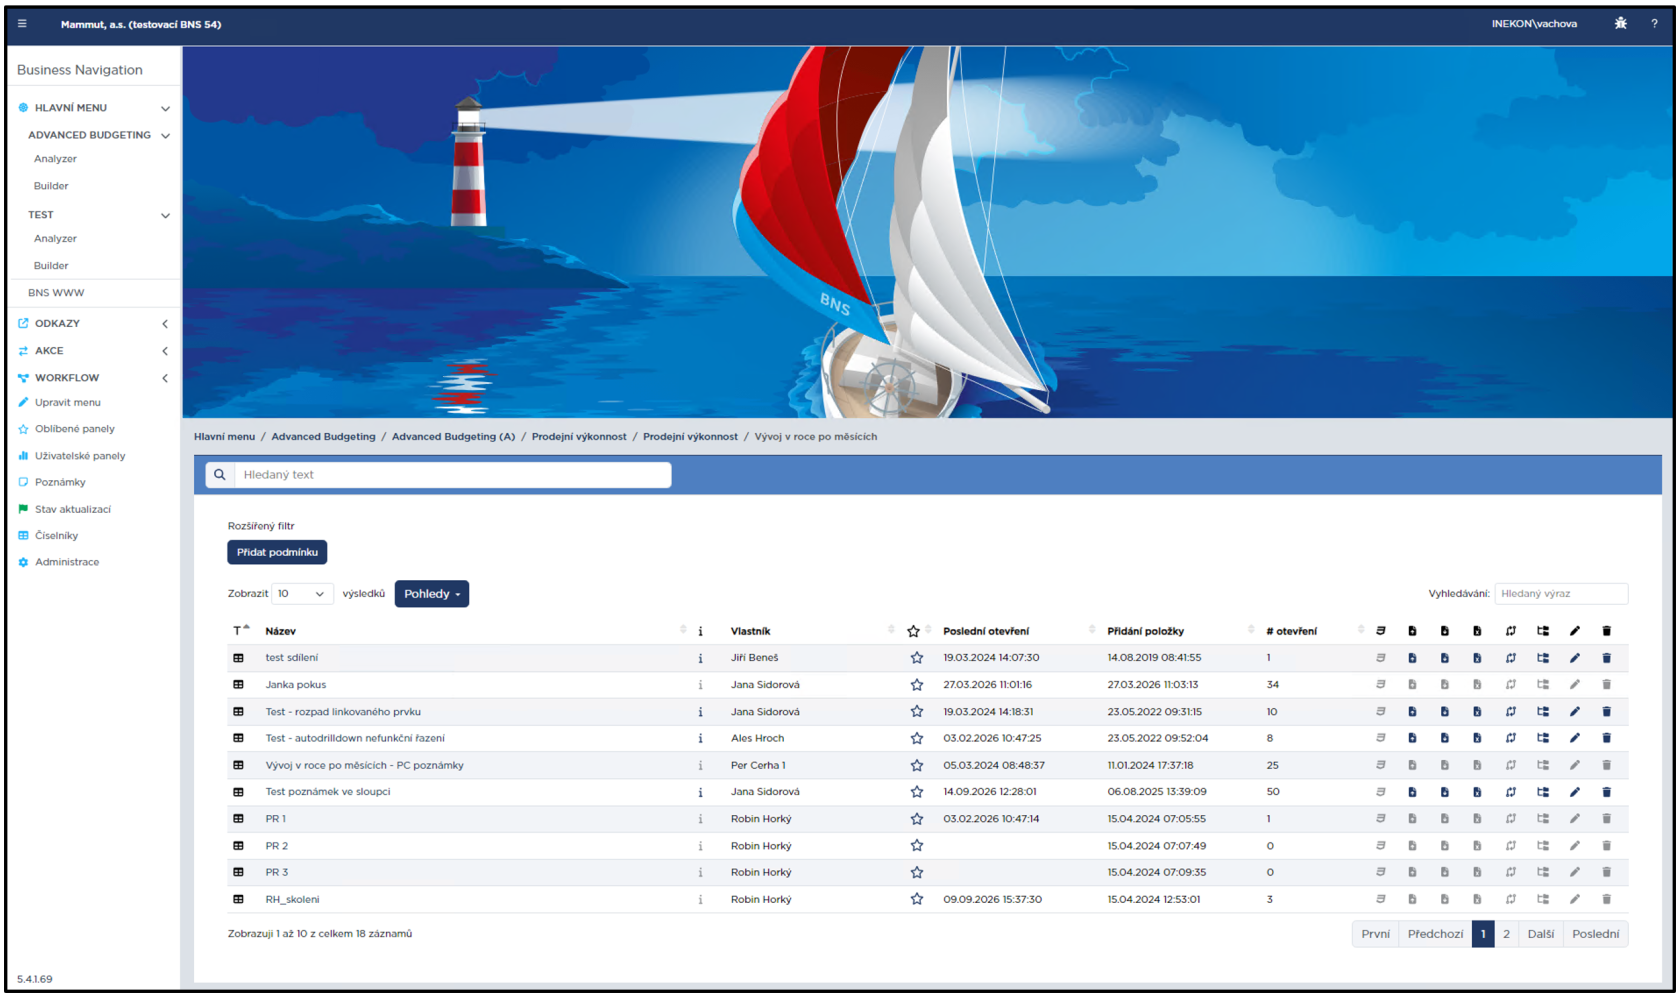Screen dimensions: 1680x997
Task: Click the pencil edit icon for 'test sdílení'
Action: (x=1574, y=658)
